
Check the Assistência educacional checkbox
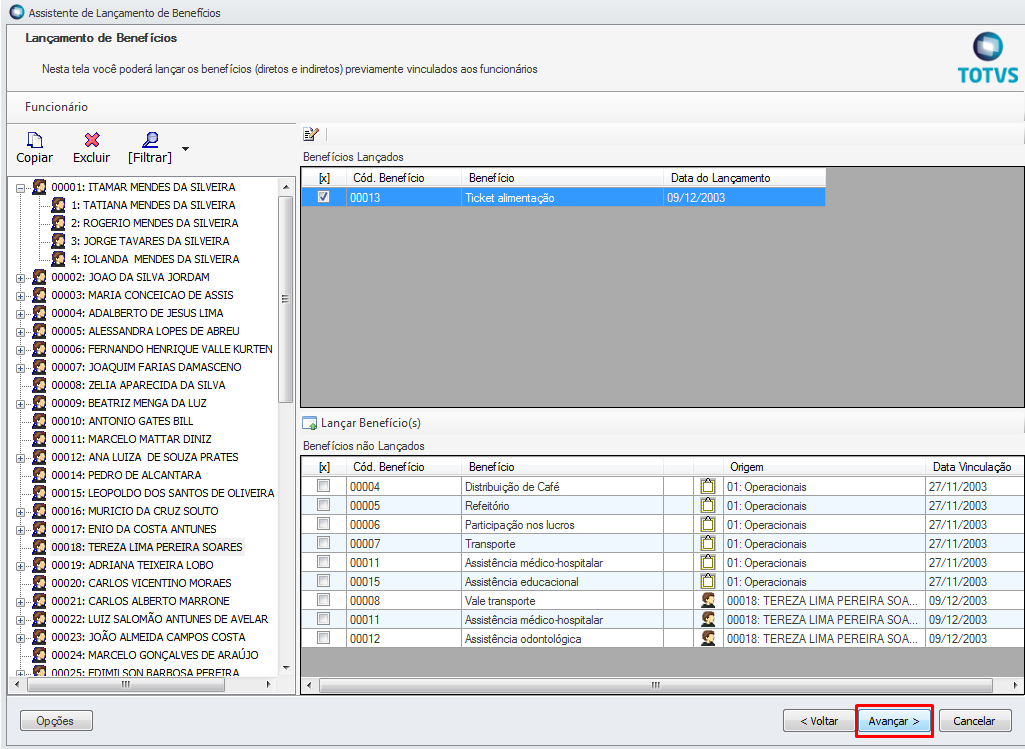point(324,580)
